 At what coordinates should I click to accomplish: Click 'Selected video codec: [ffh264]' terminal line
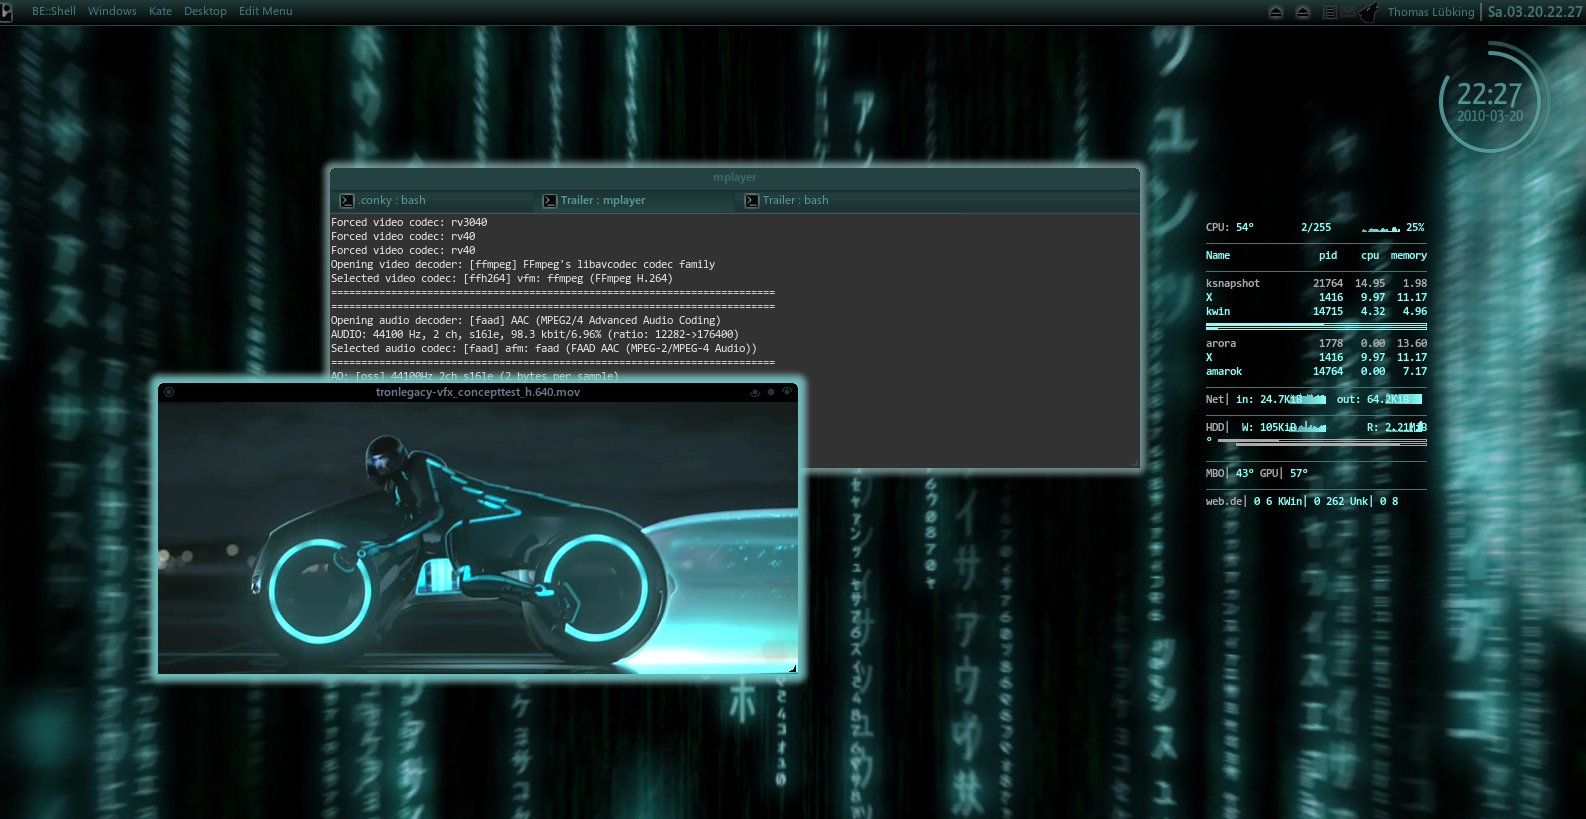502,278
